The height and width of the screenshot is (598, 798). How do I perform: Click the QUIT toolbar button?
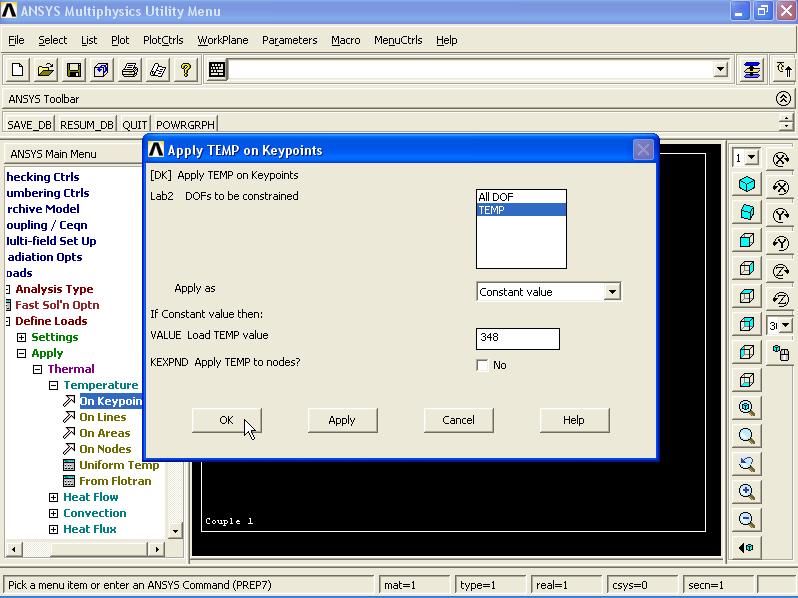[134, 125]
